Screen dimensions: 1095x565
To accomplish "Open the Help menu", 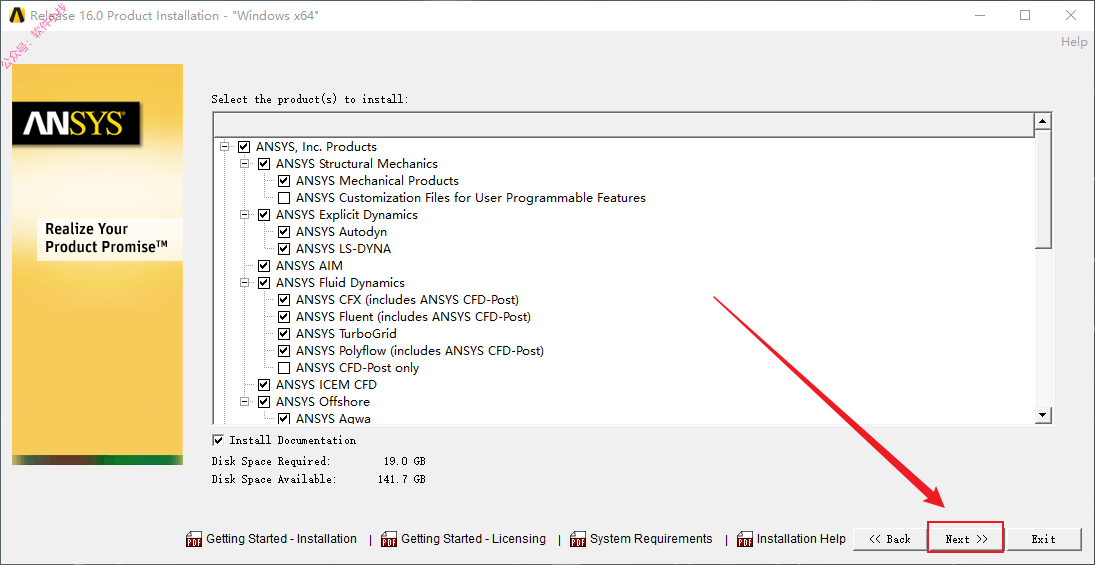I will pyautogui.click(x=1074, y=42).
